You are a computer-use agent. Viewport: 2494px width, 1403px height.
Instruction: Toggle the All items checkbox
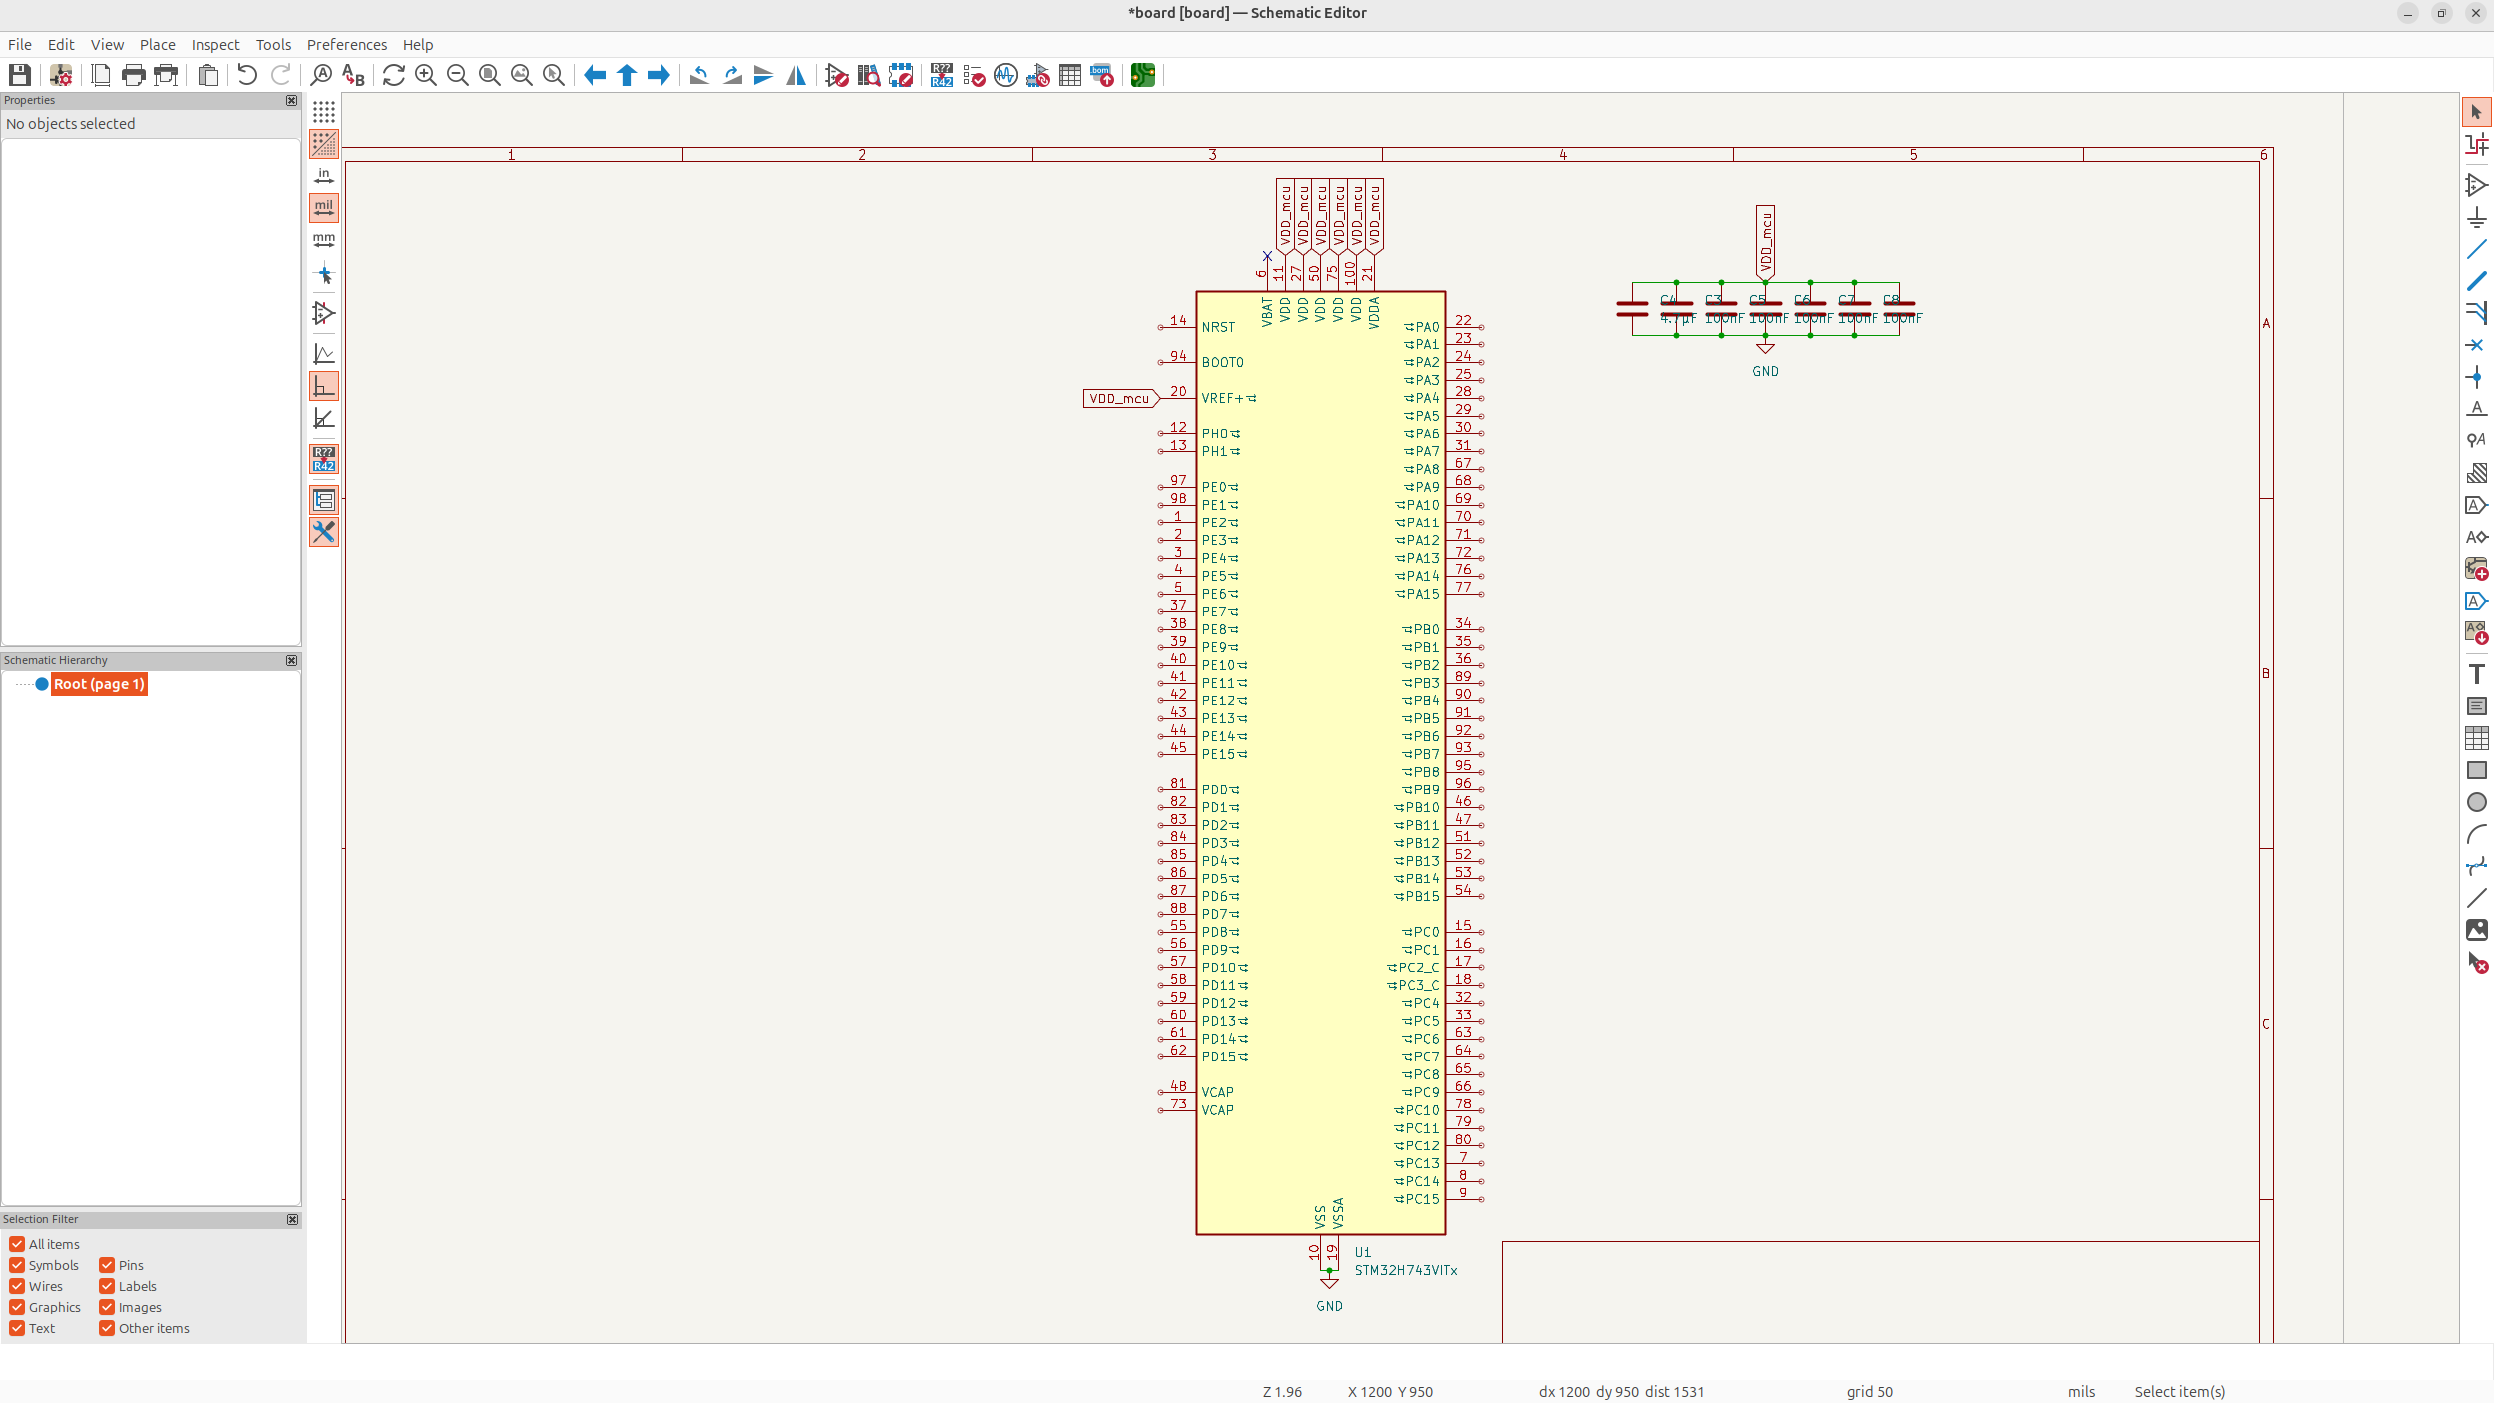17,1244
